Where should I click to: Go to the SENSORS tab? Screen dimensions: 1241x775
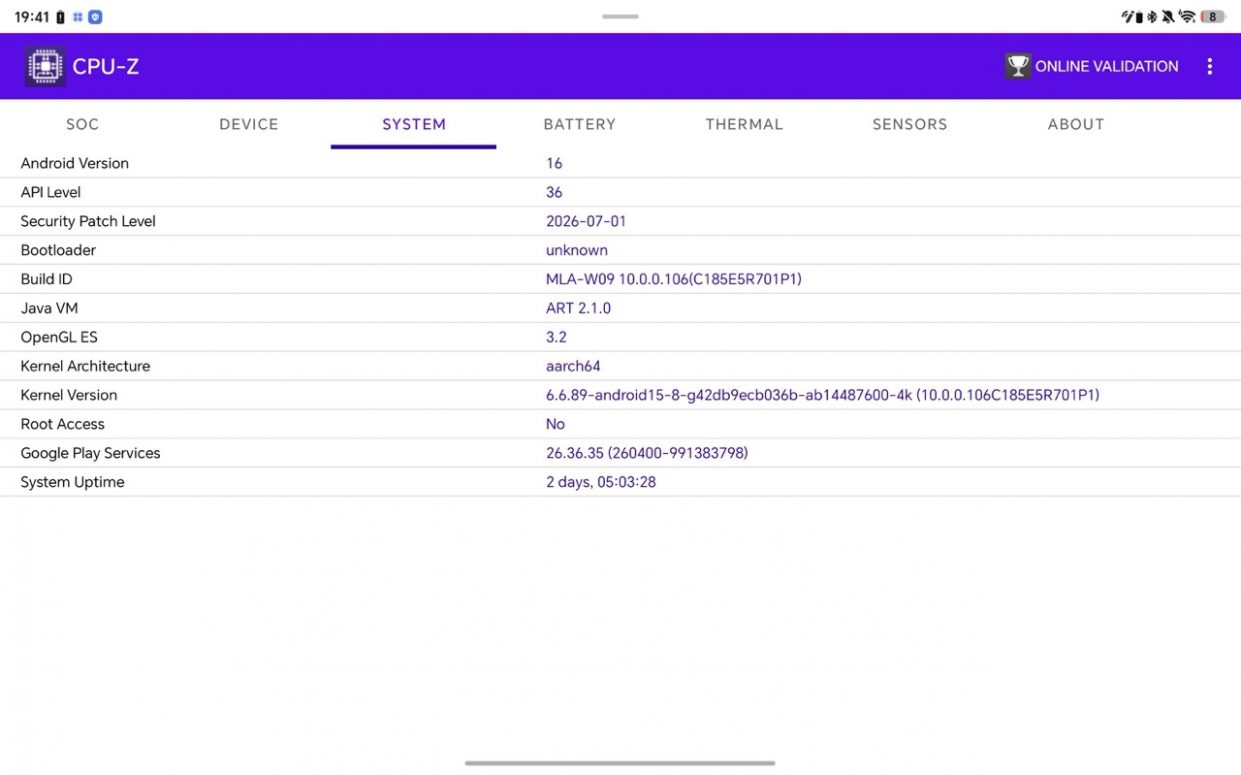[x=910, y=124]
